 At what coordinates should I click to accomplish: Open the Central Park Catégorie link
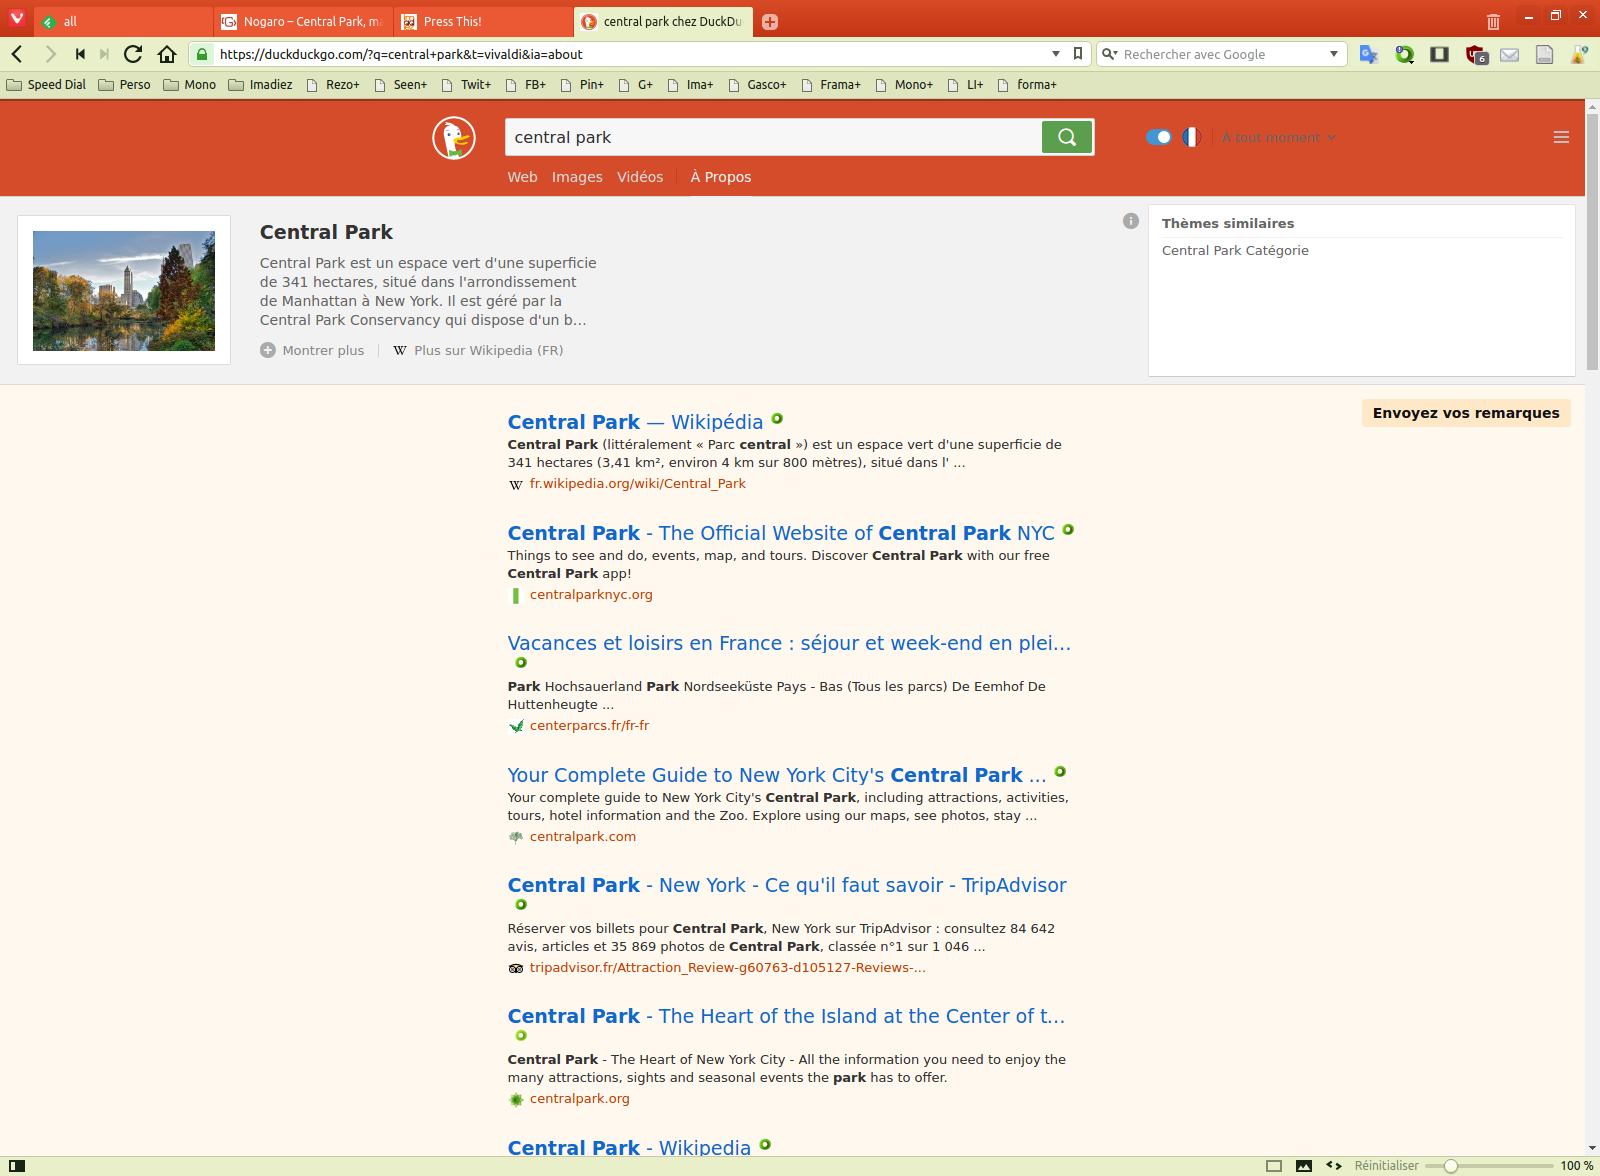[1235, 250]
